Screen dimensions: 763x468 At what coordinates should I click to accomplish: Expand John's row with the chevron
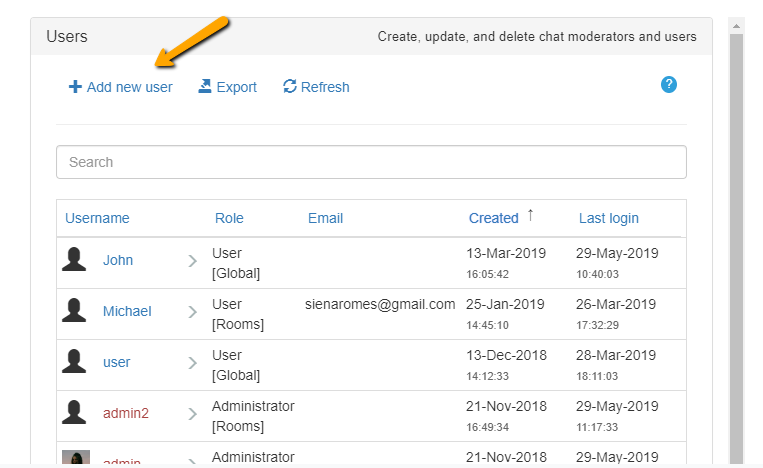tap(192, 261)
